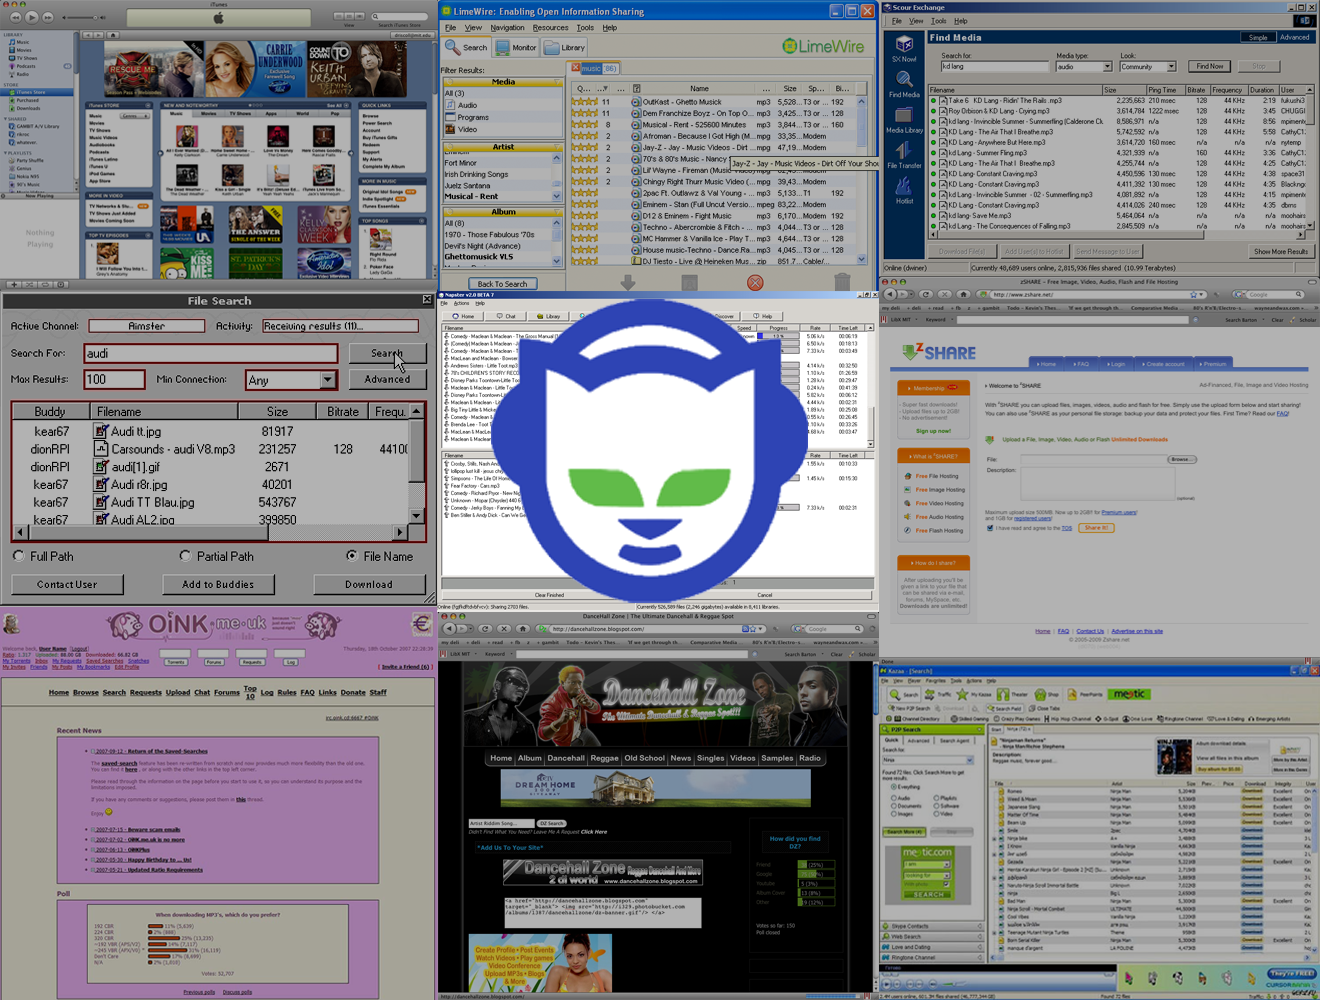
Task: Click Add to Buddies in Aimster
Action: coord(218,584)
